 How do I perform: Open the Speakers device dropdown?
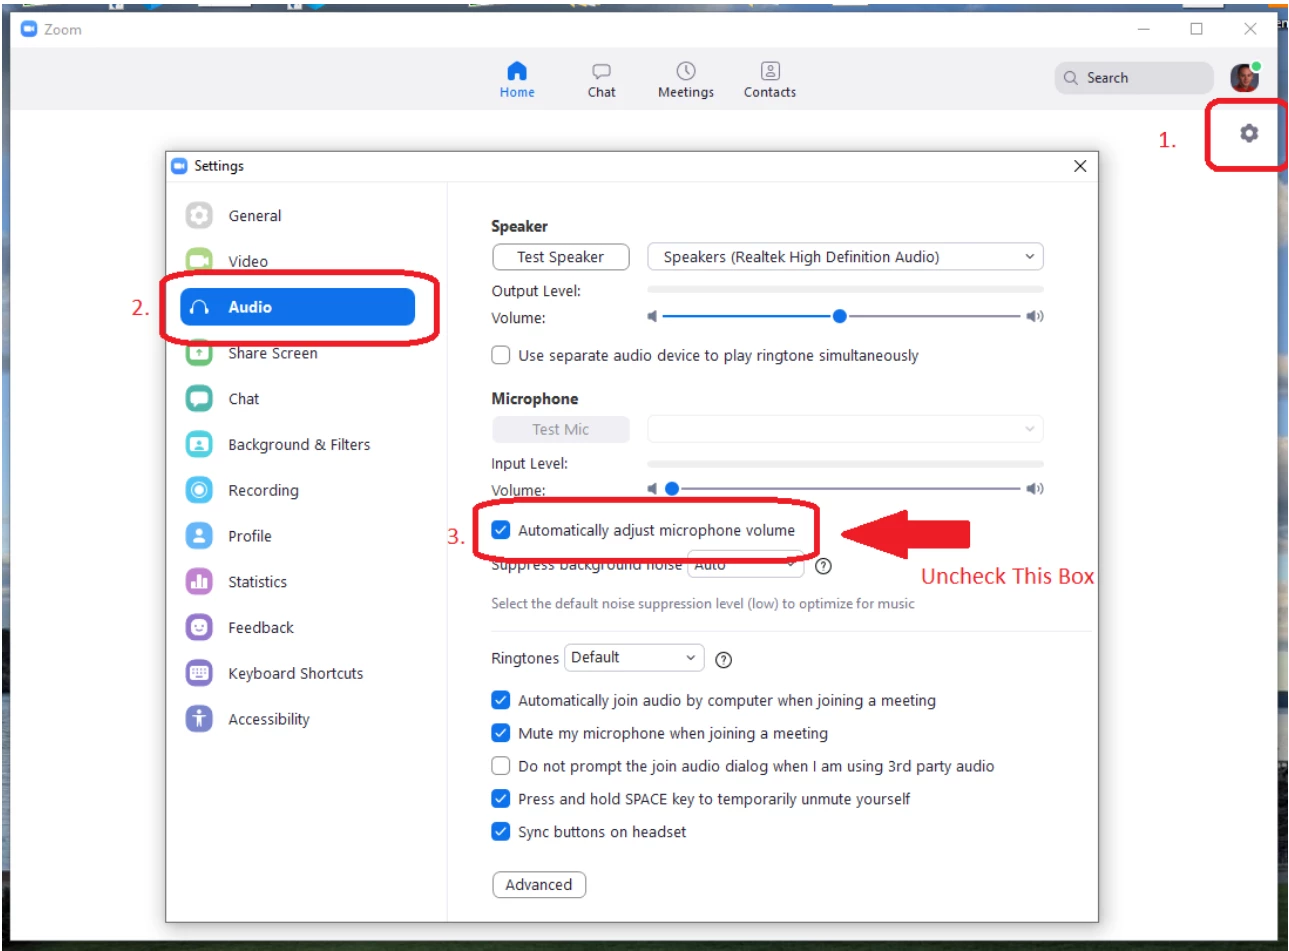pyautogui.click(x=846, y=257)
